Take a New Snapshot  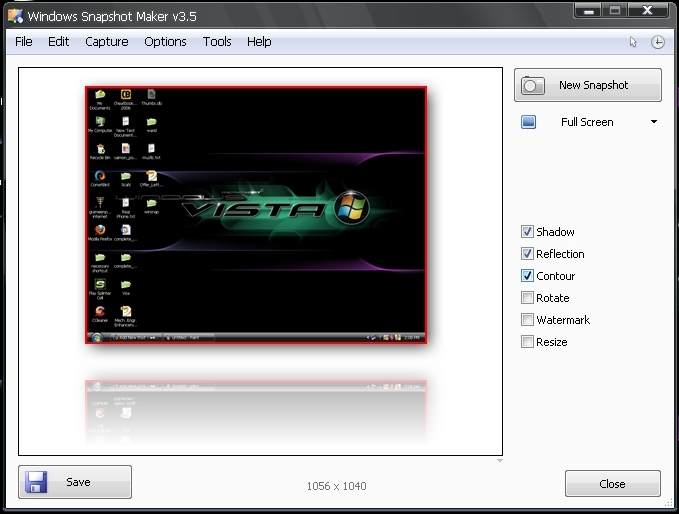[588, 85]
